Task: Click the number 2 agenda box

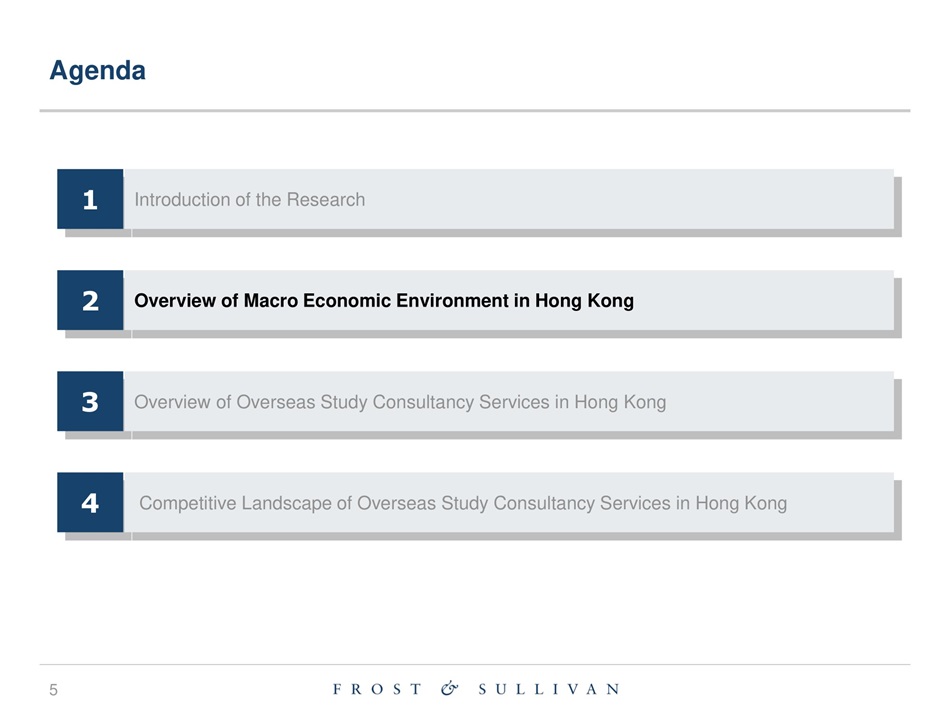Action: [x=90, y=300]
